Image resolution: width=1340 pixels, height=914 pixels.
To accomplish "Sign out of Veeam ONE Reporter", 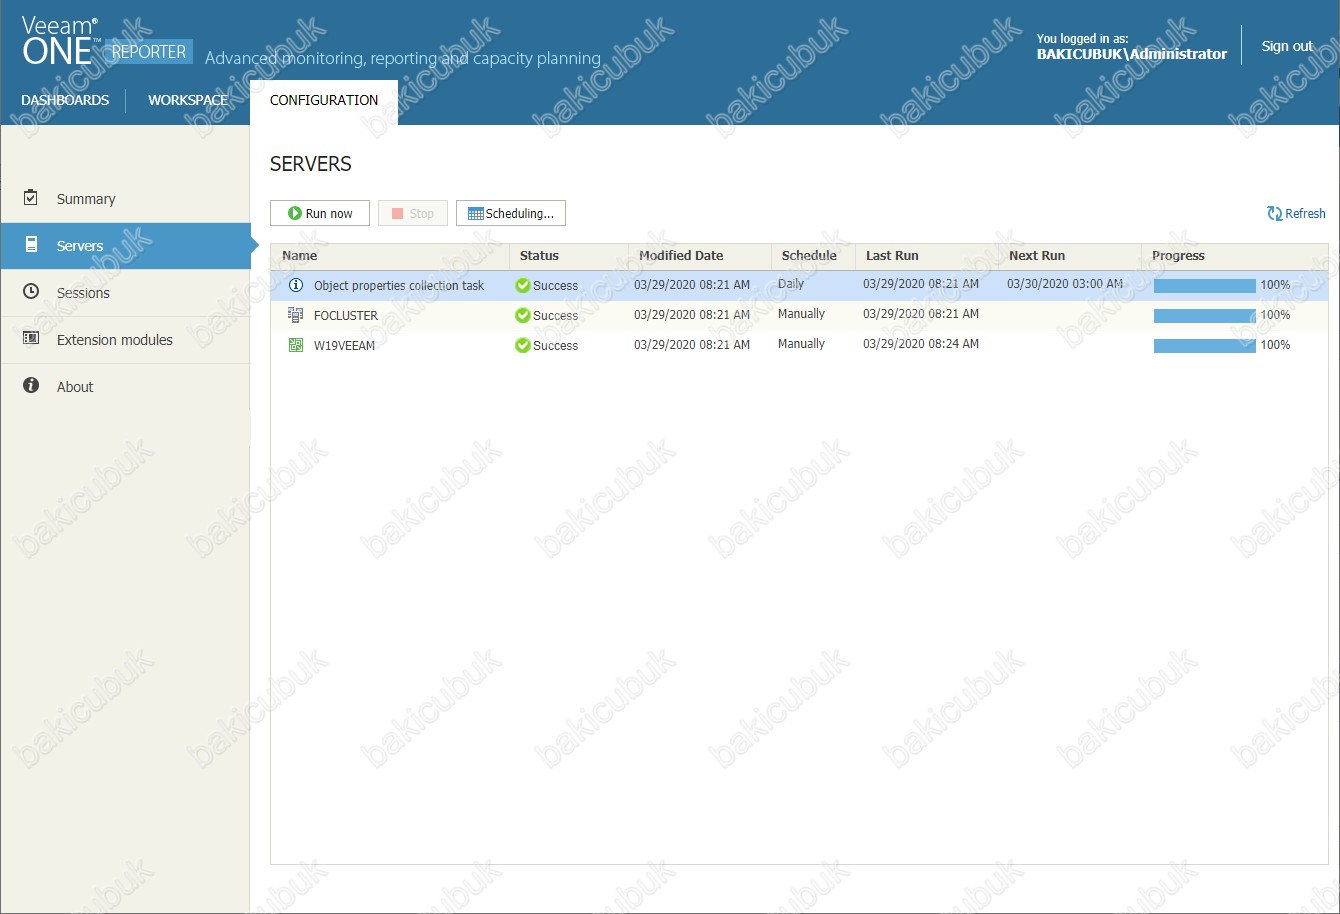I will [x=1287, y=46].
